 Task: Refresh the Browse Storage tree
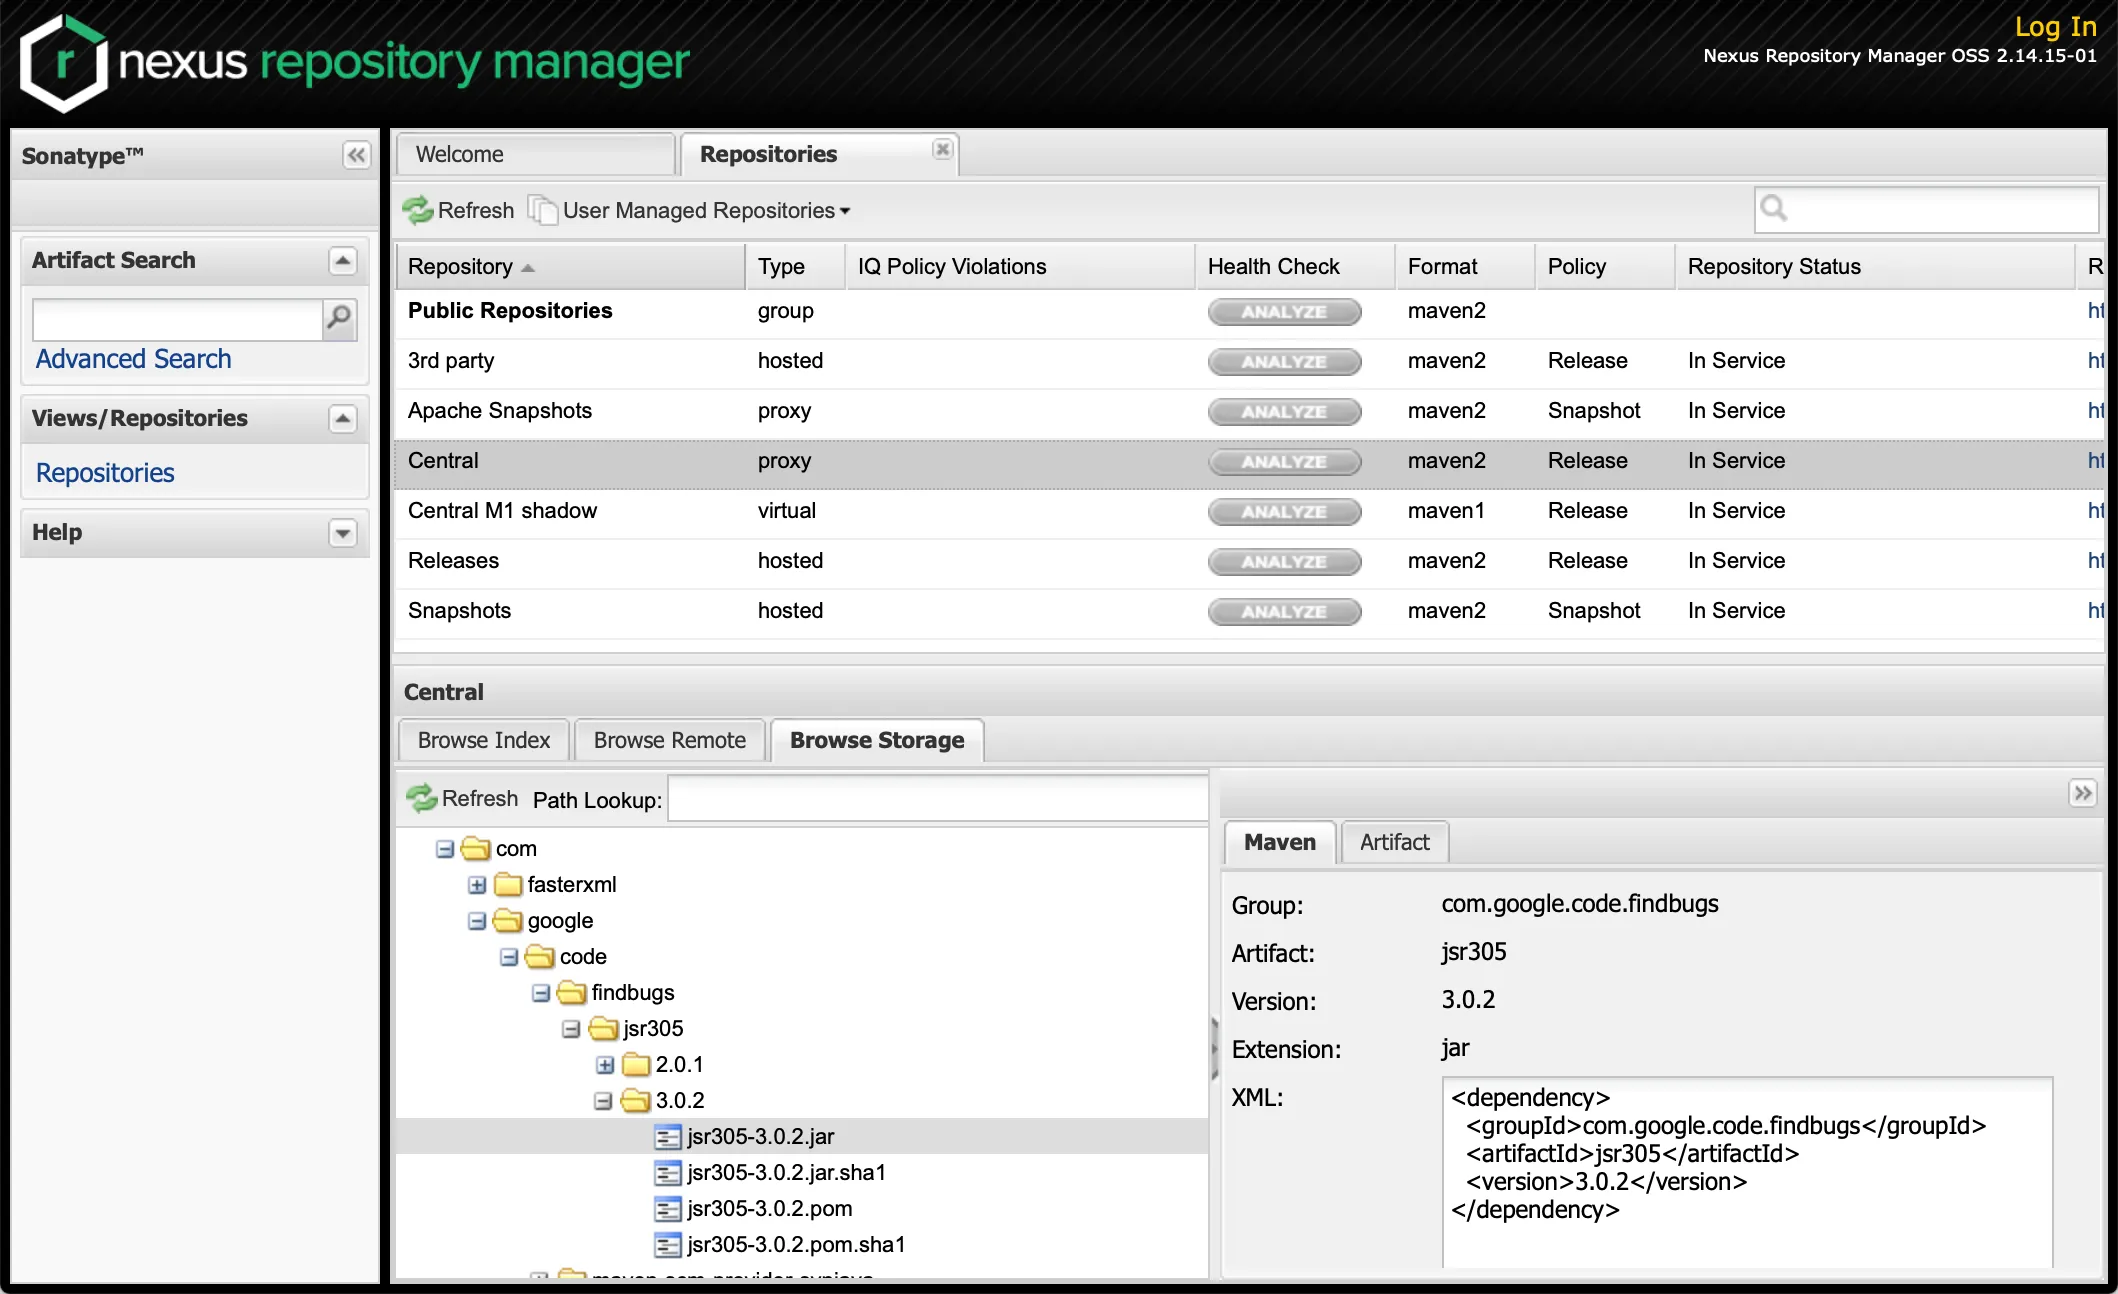point(463,798)
